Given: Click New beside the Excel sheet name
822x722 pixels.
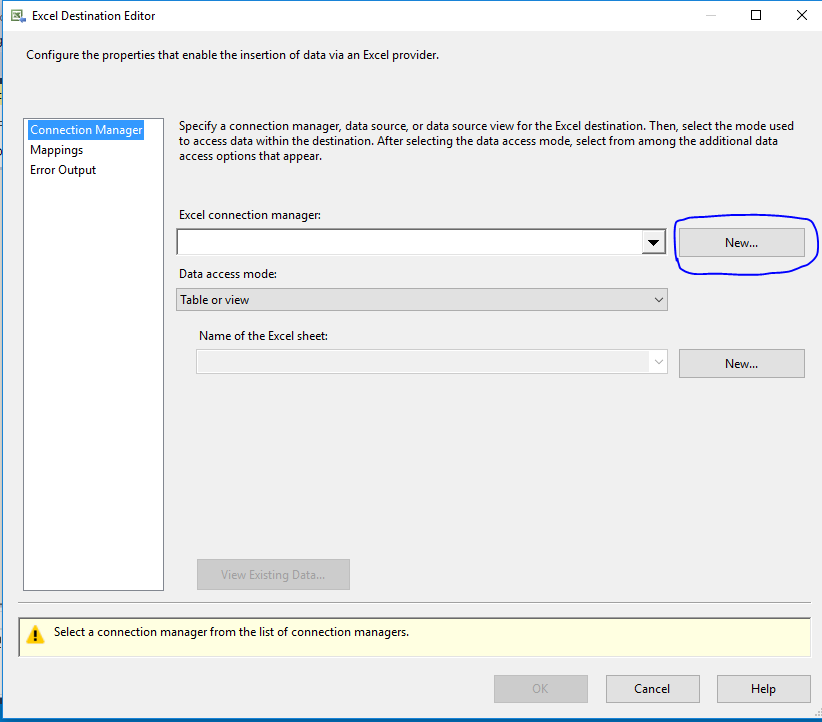Looking at the screenshot, I should (741, 364).
